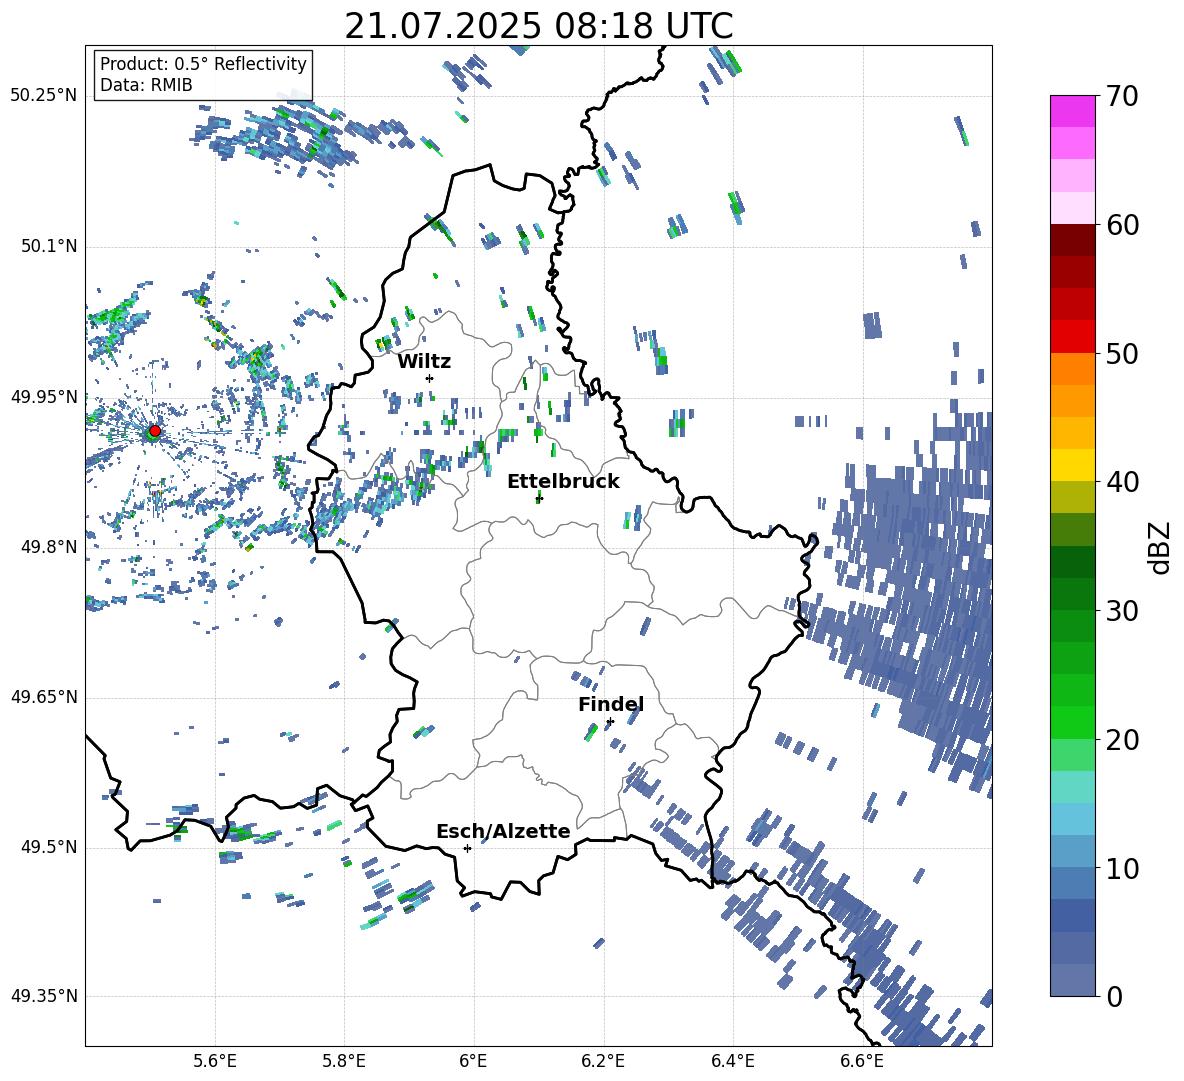1184x1081 pixels.
Task: Click the colorbar tick label 60
Action: 1122,225
